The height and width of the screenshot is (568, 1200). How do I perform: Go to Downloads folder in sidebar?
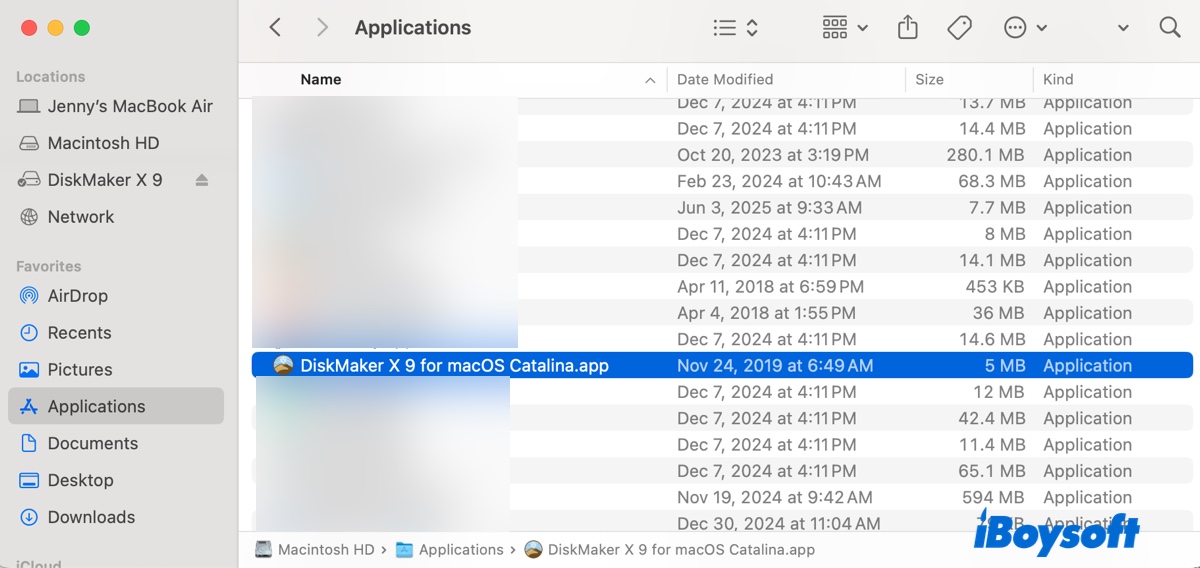[x=91, y=517]
